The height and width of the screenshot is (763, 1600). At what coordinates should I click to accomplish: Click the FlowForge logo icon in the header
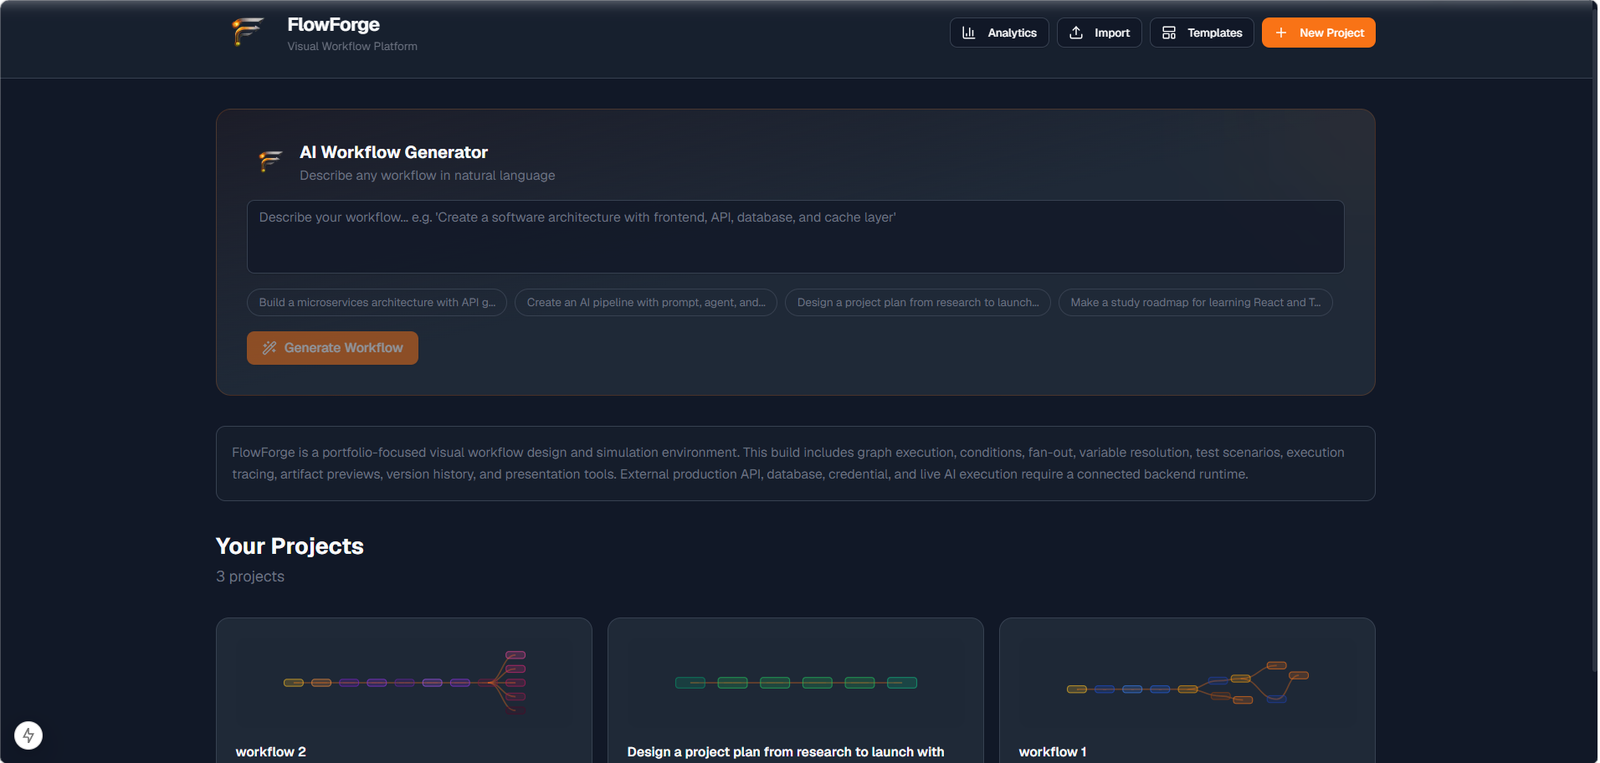[x=247, y=32]
